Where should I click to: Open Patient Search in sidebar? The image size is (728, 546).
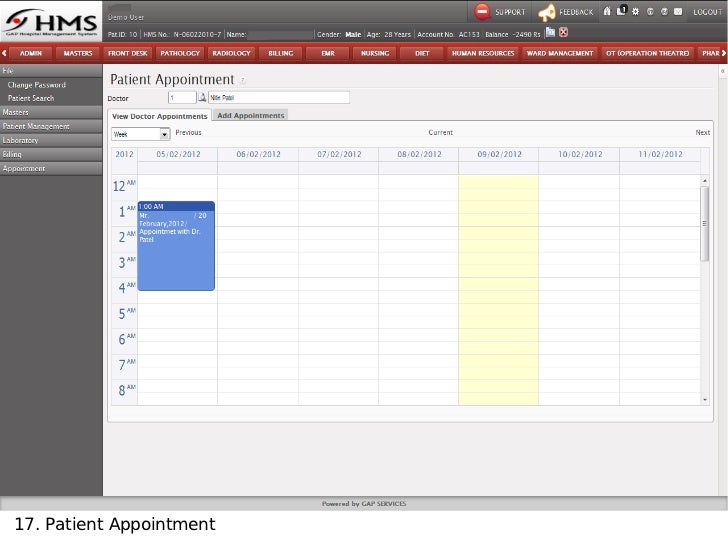coord(31,98)
